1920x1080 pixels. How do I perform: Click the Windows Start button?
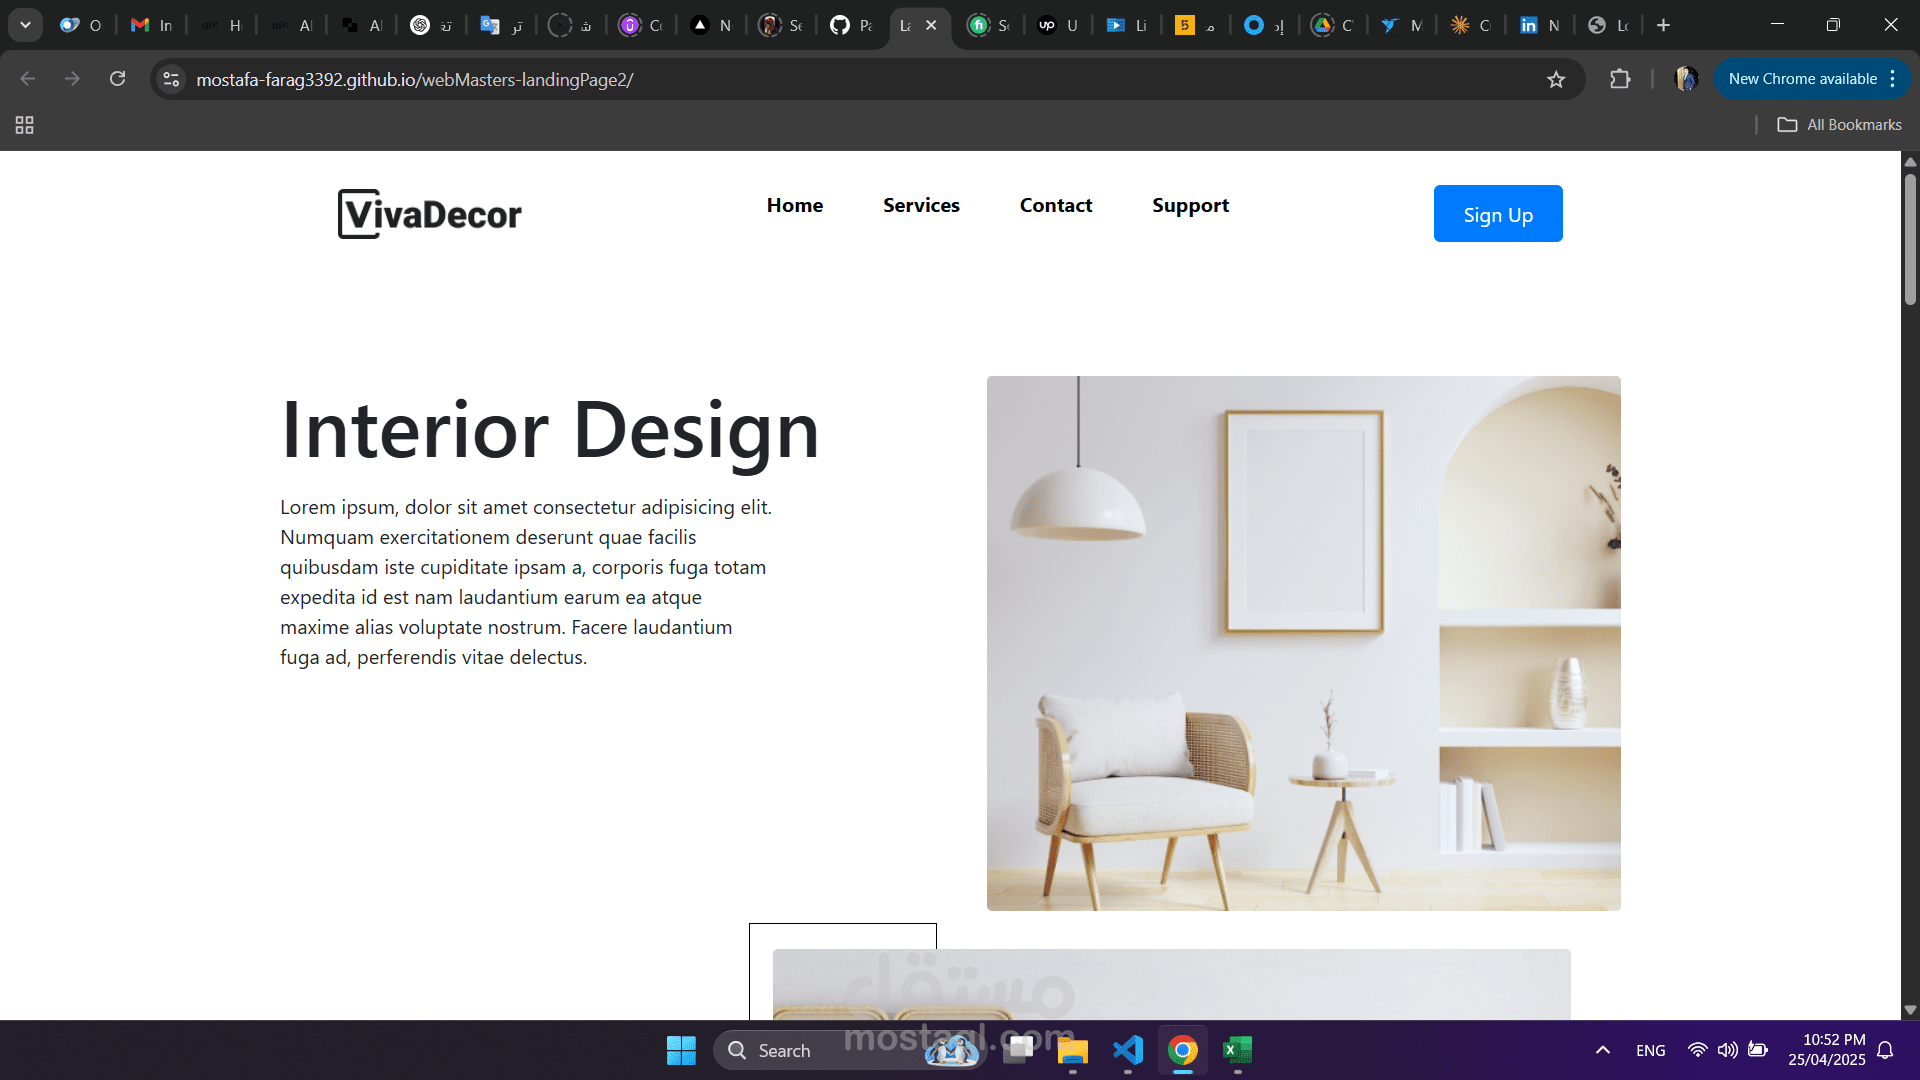(x=680, y=1050)
